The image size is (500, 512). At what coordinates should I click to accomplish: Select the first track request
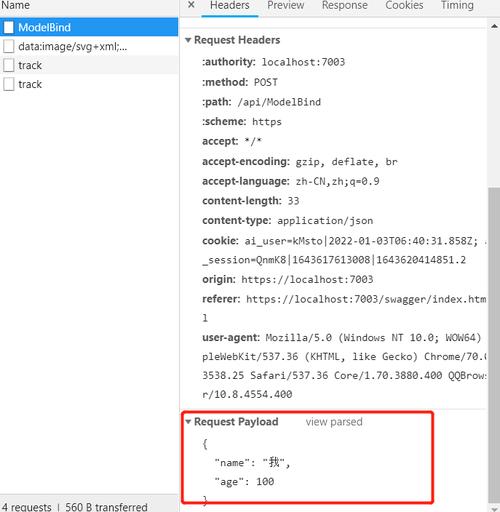point(89,65)
